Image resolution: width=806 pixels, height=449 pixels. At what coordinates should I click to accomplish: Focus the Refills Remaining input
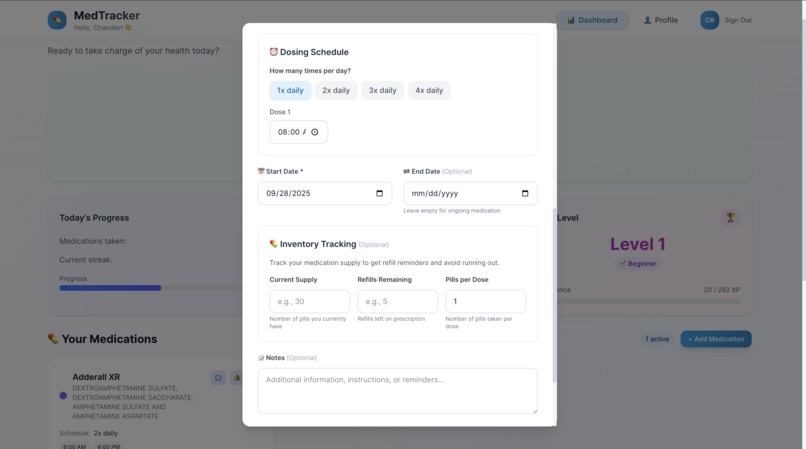click(x=397, y=301)
